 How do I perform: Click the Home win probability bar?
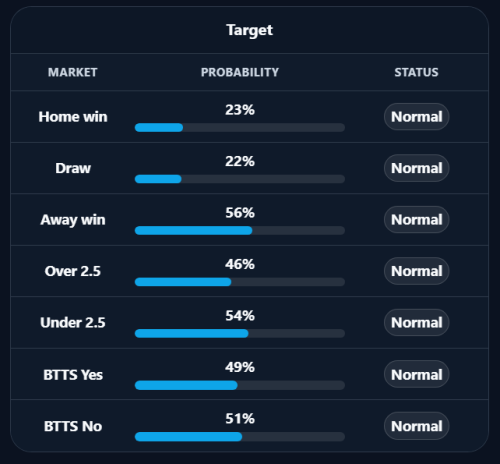pos(240,127)
